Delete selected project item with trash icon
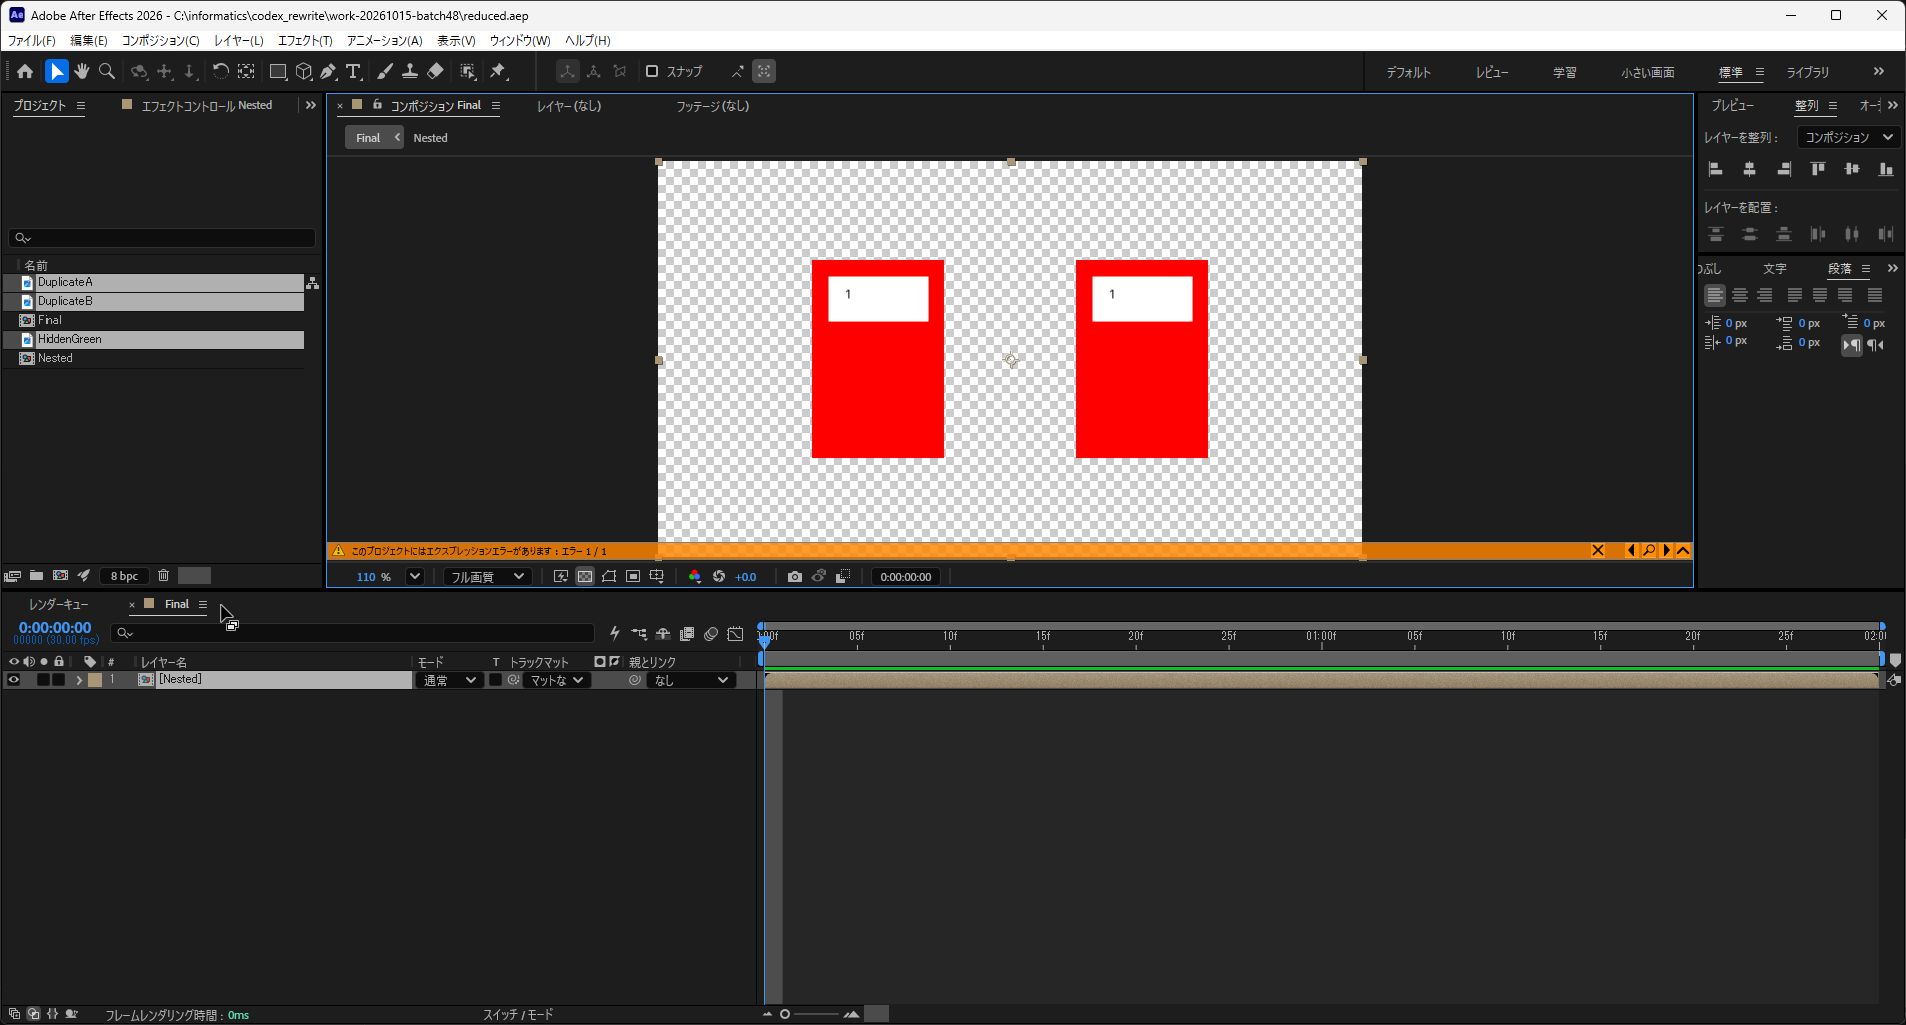The image size is (1906, 1025). tap(163, 575)
